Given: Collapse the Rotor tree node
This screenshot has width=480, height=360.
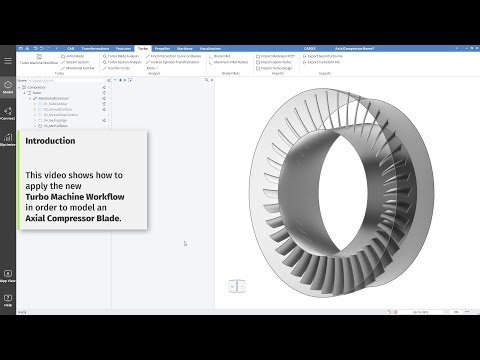Looking at the screenshot, I should point(24,93).
